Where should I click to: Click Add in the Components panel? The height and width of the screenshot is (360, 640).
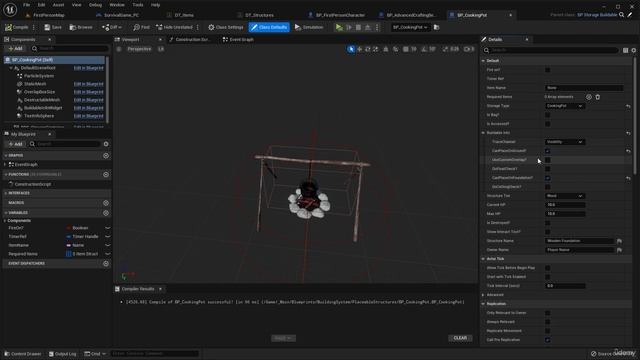16,49
